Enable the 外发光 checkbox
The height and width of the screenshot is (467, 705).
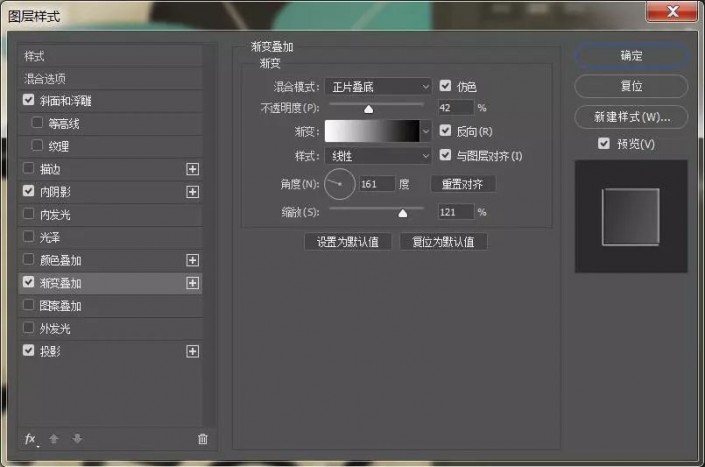(x=28, y=328)
